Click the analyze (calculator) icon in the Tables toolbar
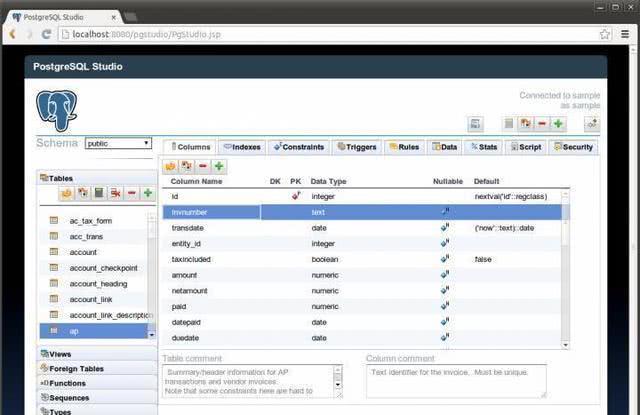 coord(99,193)
